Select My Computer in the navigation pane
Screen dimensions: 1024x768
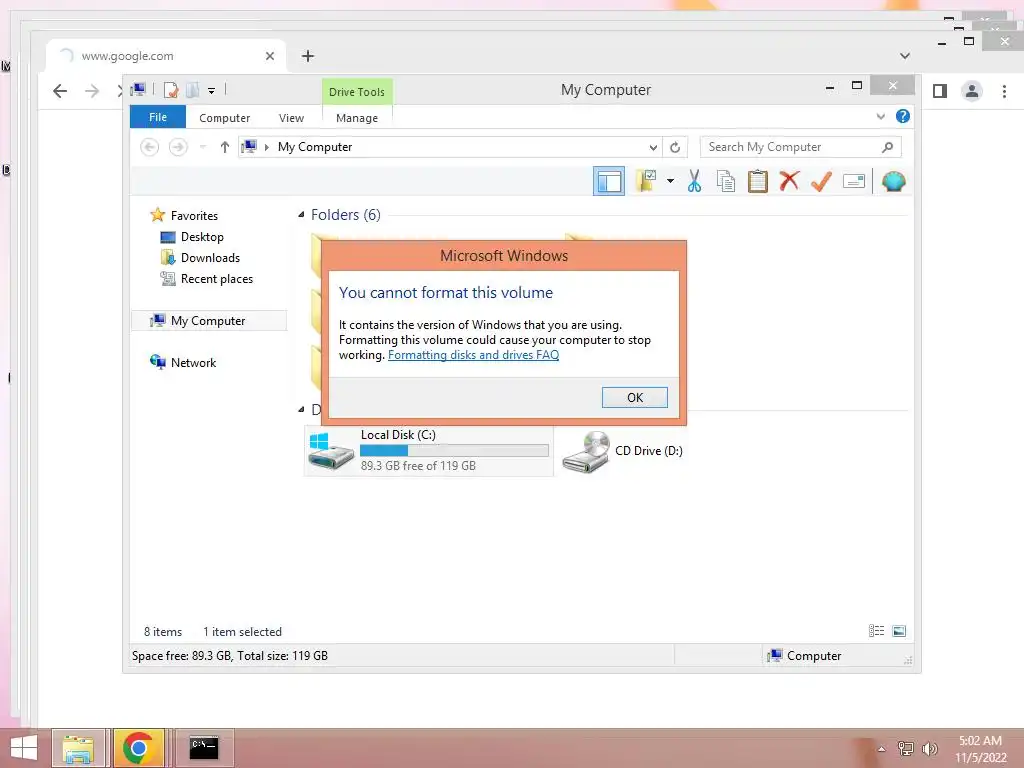pyautogui.click(x=209, y=321)
